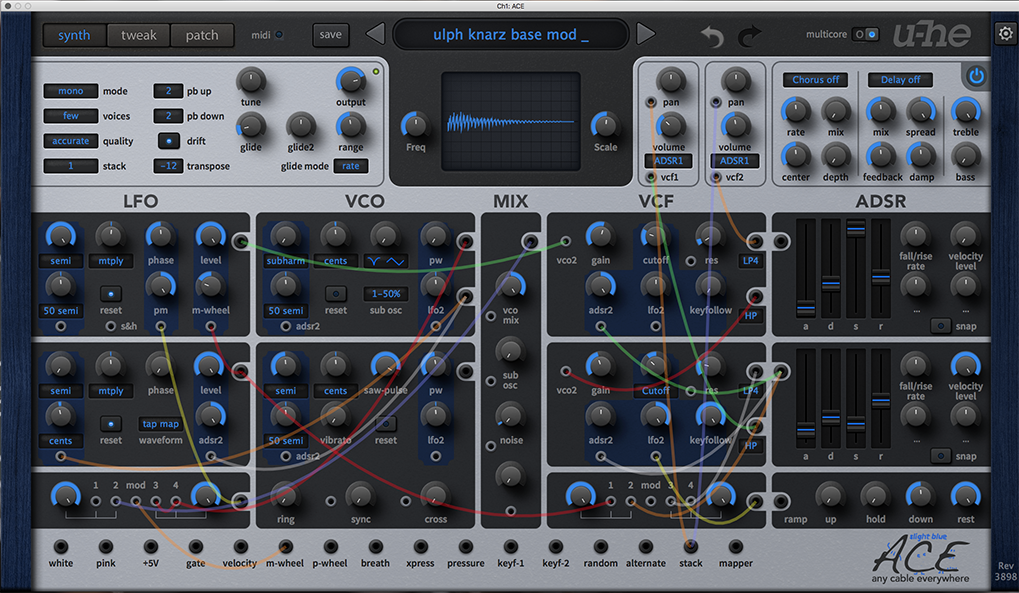Click the waveform oscilloscope display
This screenshot has width=1019, height=593.
pos(510,122)
